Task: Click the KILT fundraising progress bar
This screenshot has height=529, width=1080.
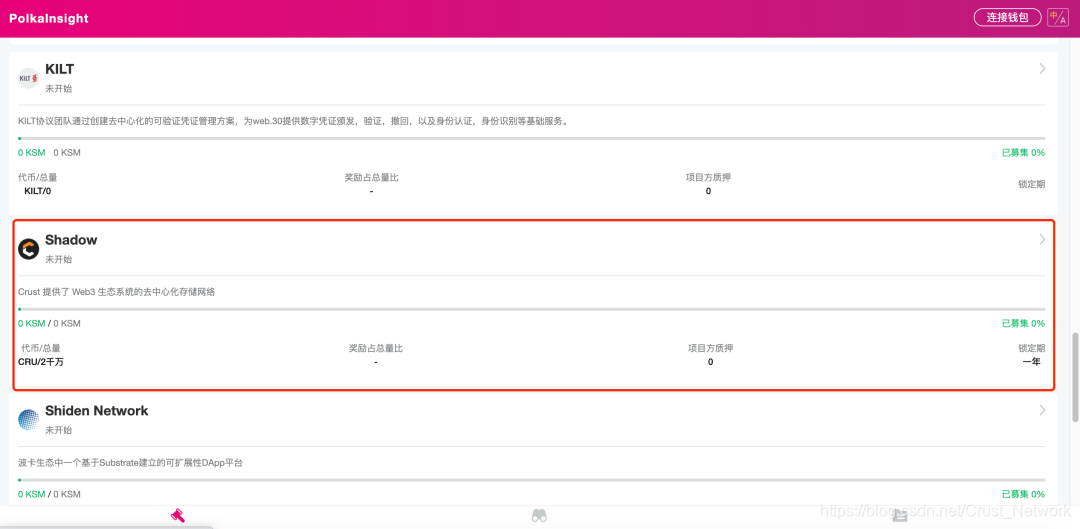Action: pyautogui.click(x=531, y=138)
